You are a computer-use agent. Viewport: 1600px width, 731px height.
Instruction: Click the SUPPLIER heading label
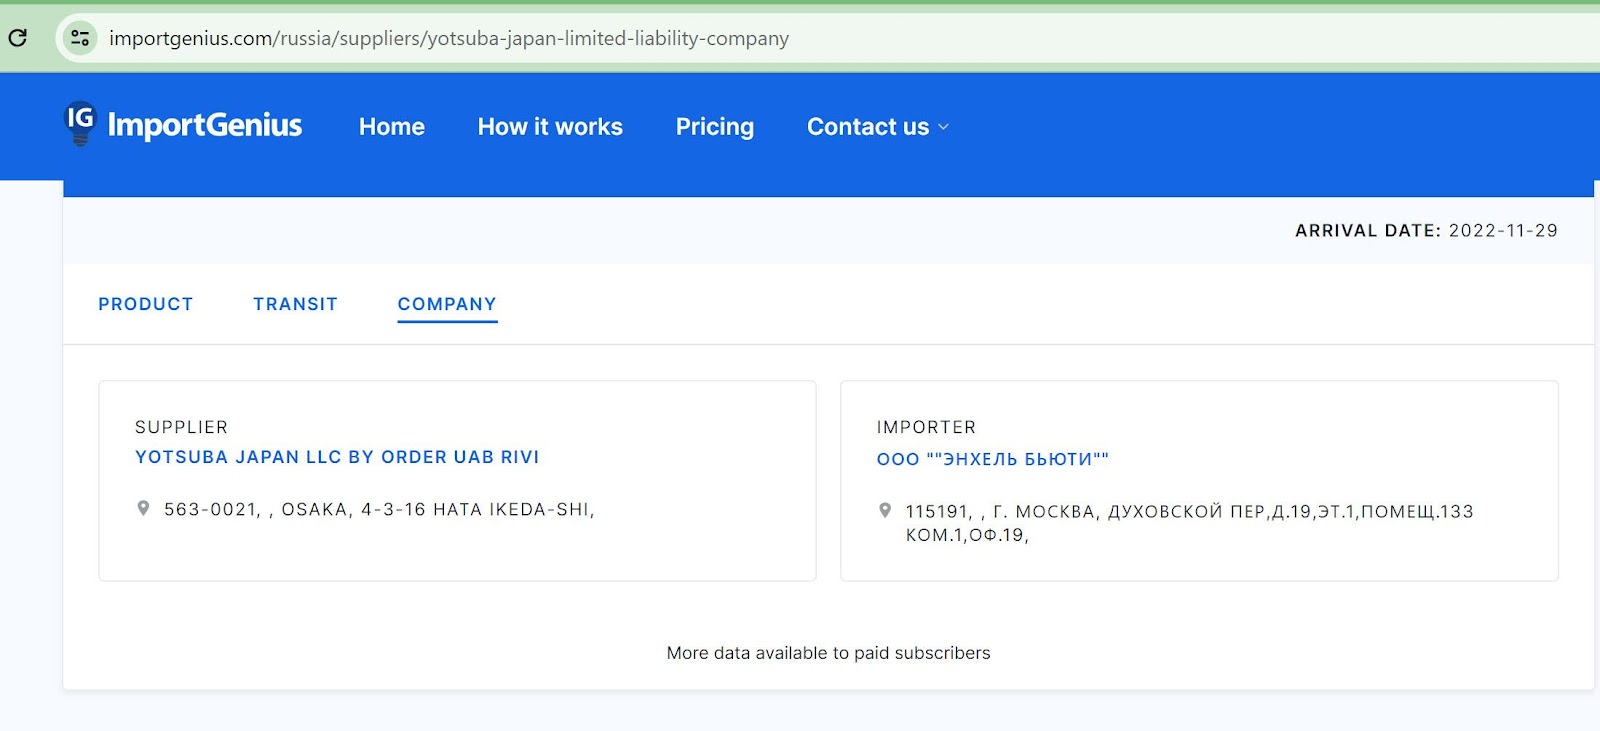[x=182, y=427]
